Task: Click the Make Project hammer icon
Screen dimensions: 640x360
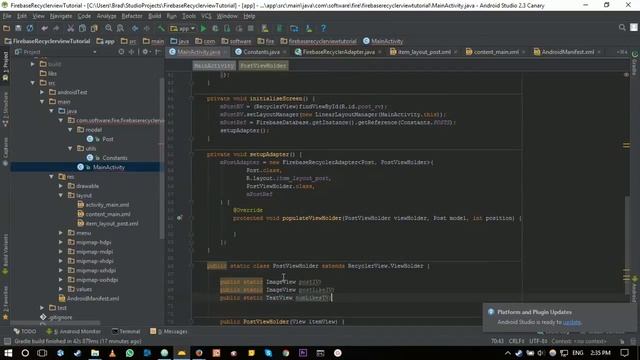Action: (x=161, y=28)
